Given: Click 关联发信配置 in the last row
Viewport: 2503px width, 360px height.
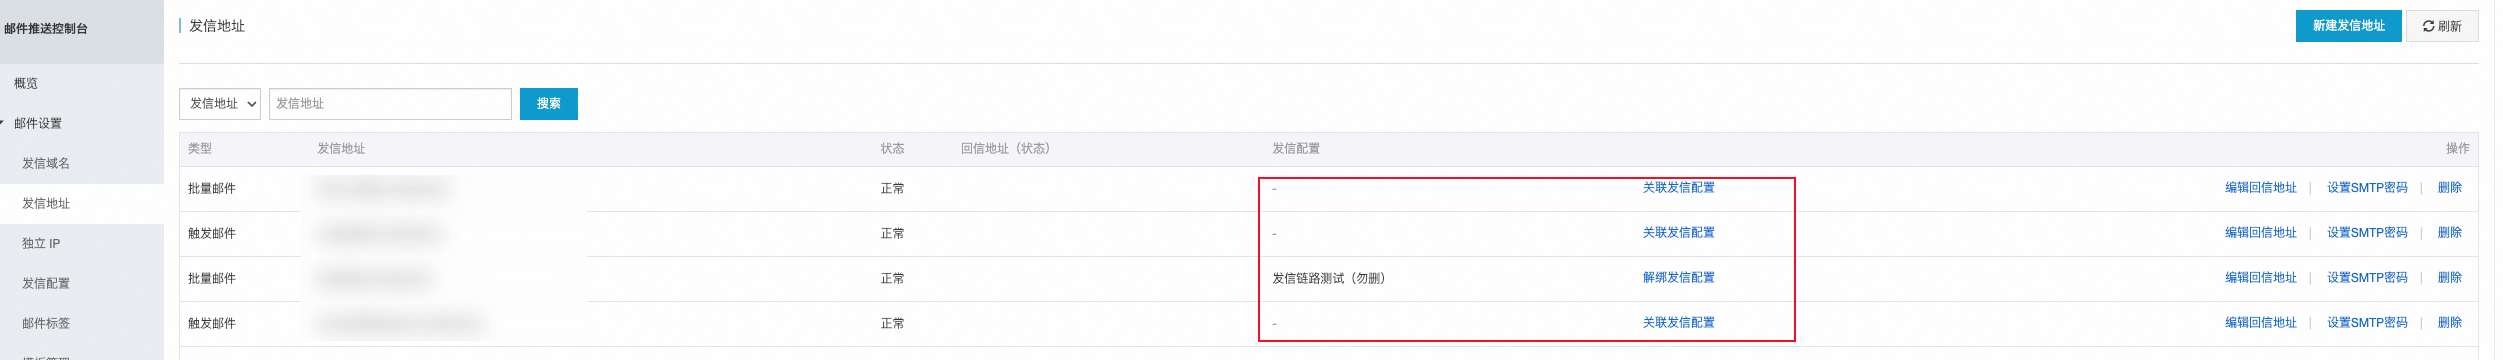Looking at the screenshot, I should pos(1678,323).
